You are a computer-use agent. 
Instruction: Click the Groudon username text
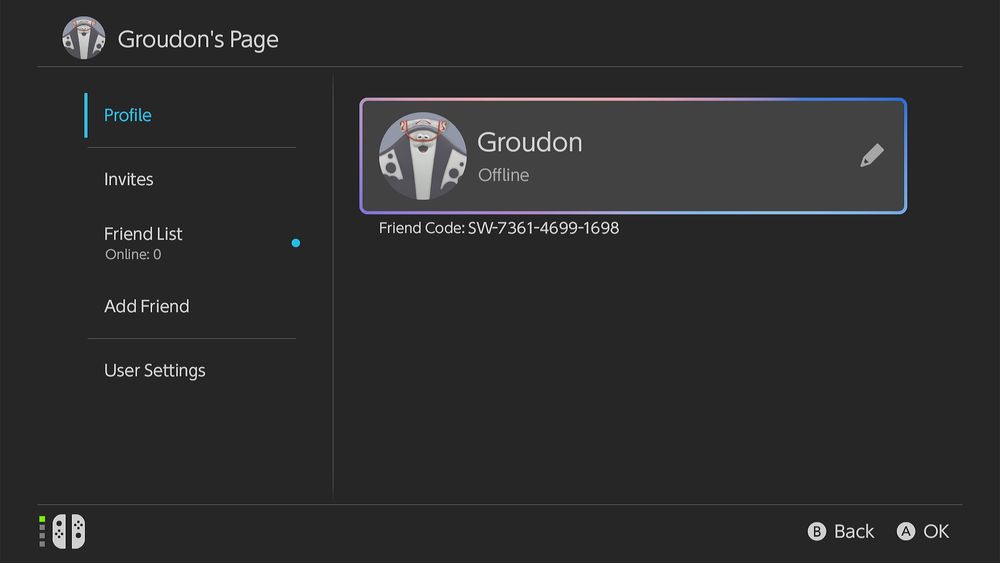(x=529, y=142)
